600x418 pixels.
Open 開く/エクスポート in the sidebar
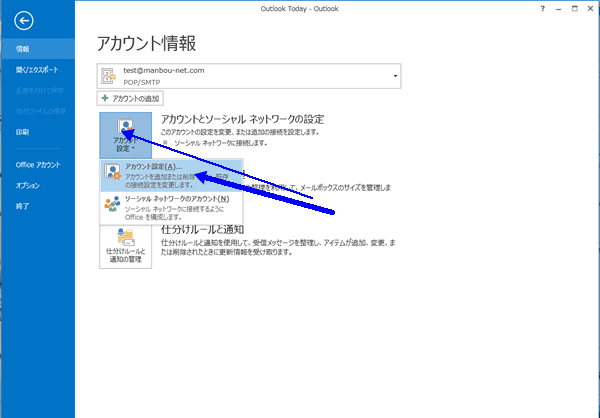click(x=38, y=70)
